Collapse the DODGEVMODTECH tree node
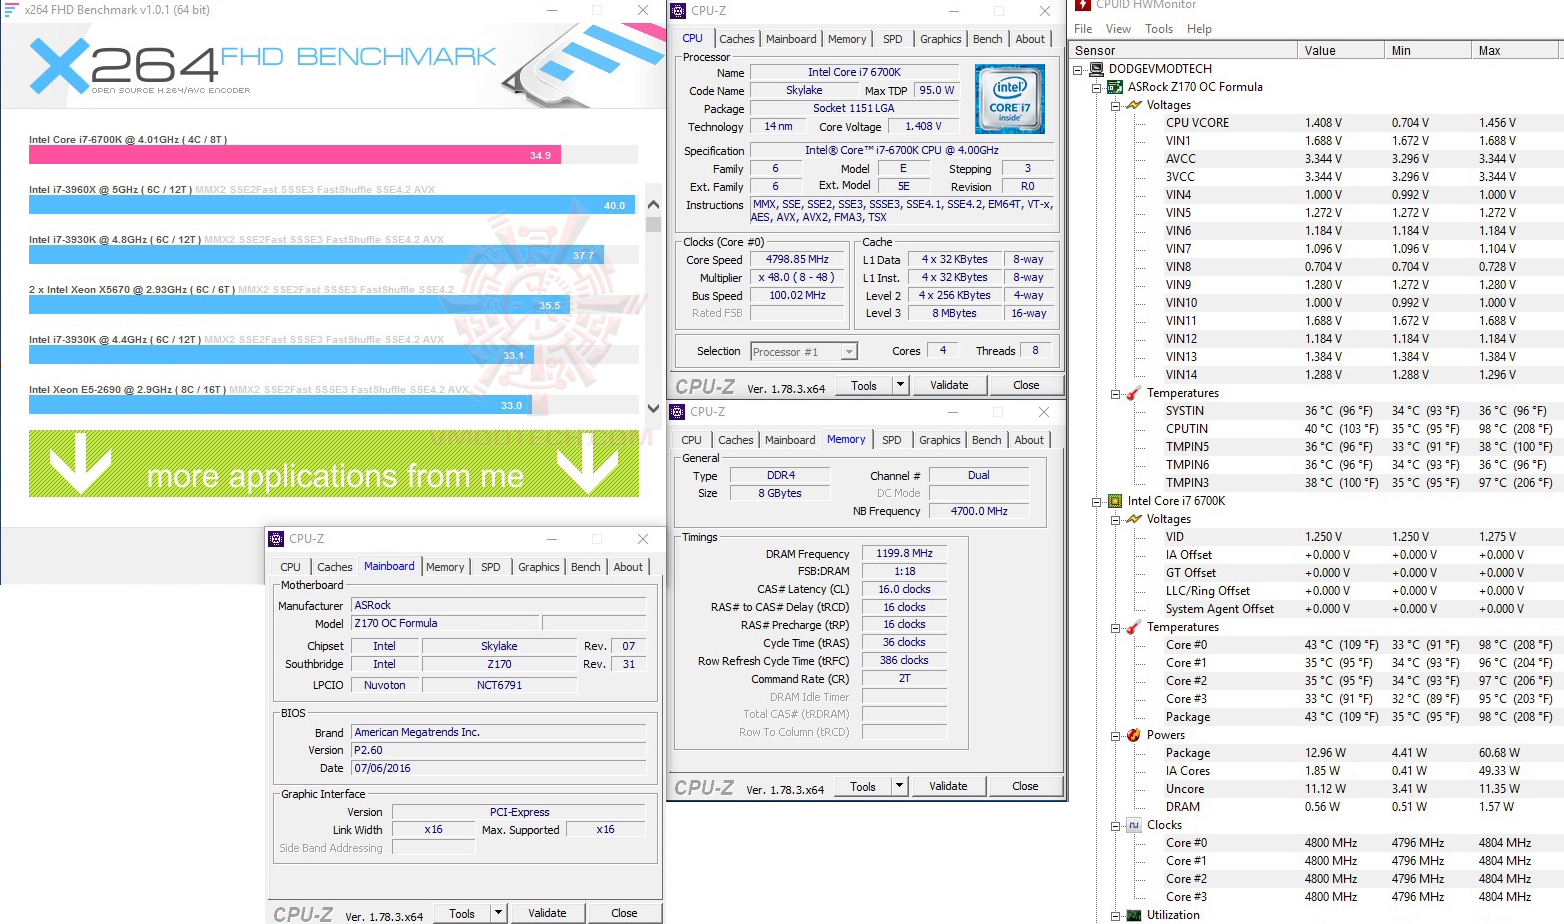 [1077, 68]
